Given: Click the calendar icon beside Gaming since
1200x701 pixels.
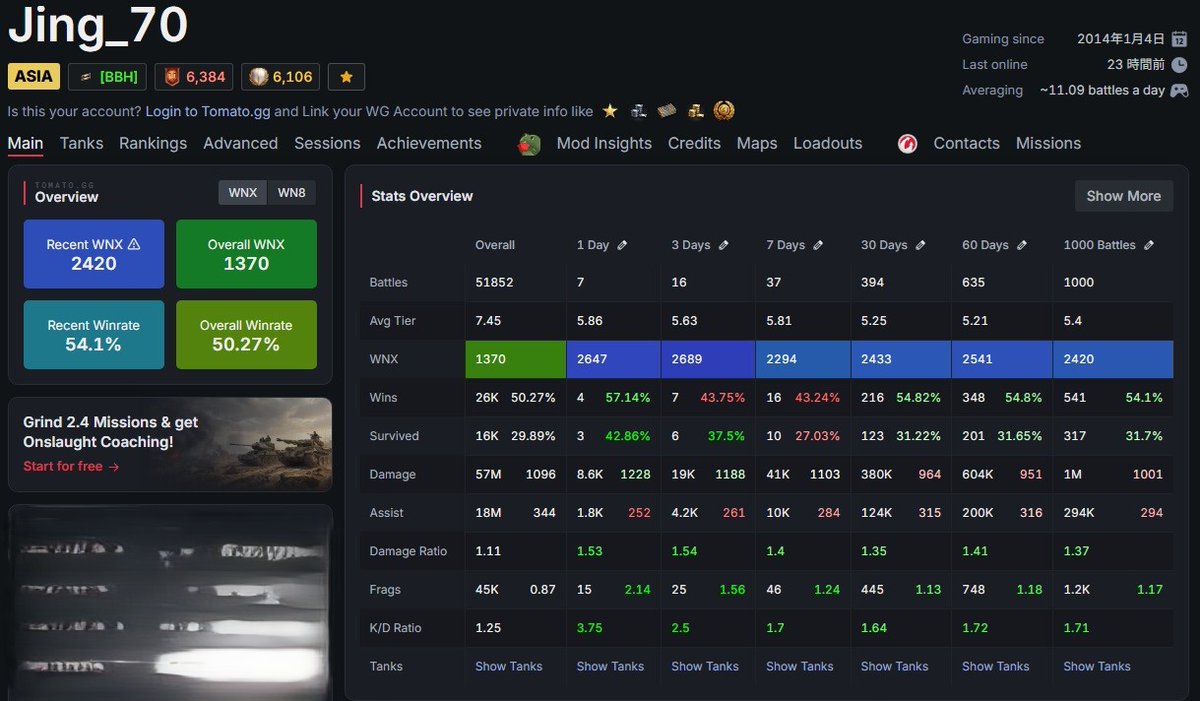Looking at the screenshot, I should tap(1179, 39).
